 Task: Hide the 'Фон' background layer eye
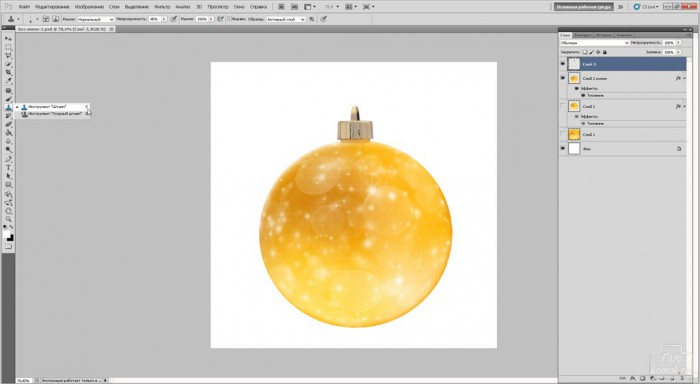point(562,148)
